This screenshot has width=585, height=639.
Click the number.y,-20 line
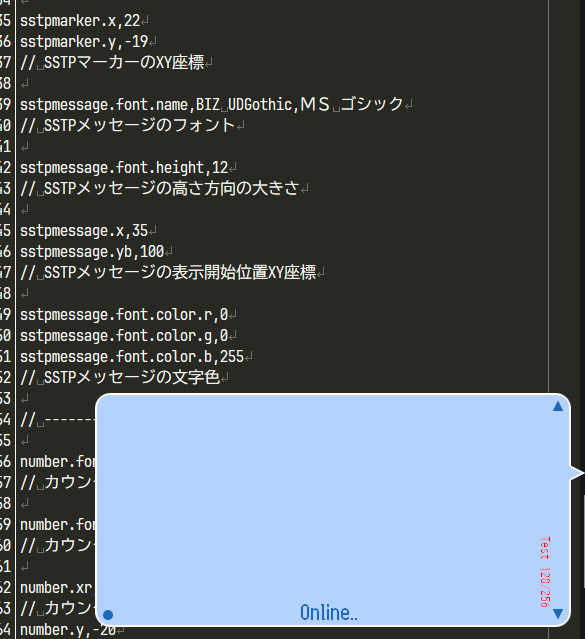click(x=68, y=630)
